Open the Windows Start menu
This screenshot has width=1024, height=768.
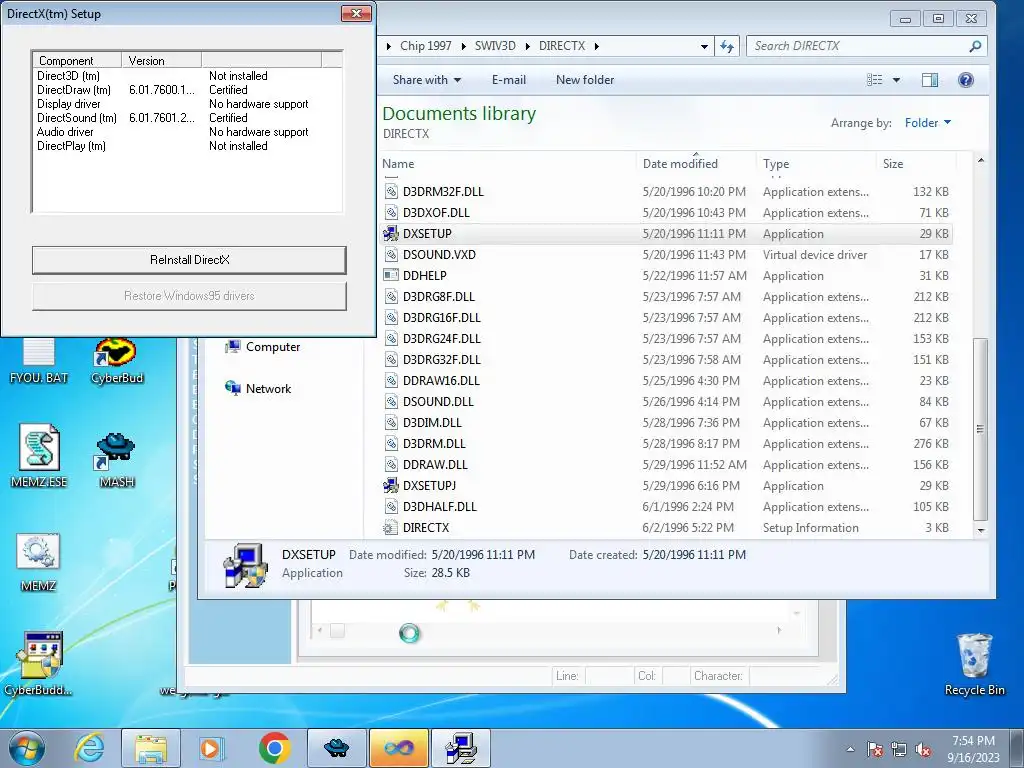[26, 748]
